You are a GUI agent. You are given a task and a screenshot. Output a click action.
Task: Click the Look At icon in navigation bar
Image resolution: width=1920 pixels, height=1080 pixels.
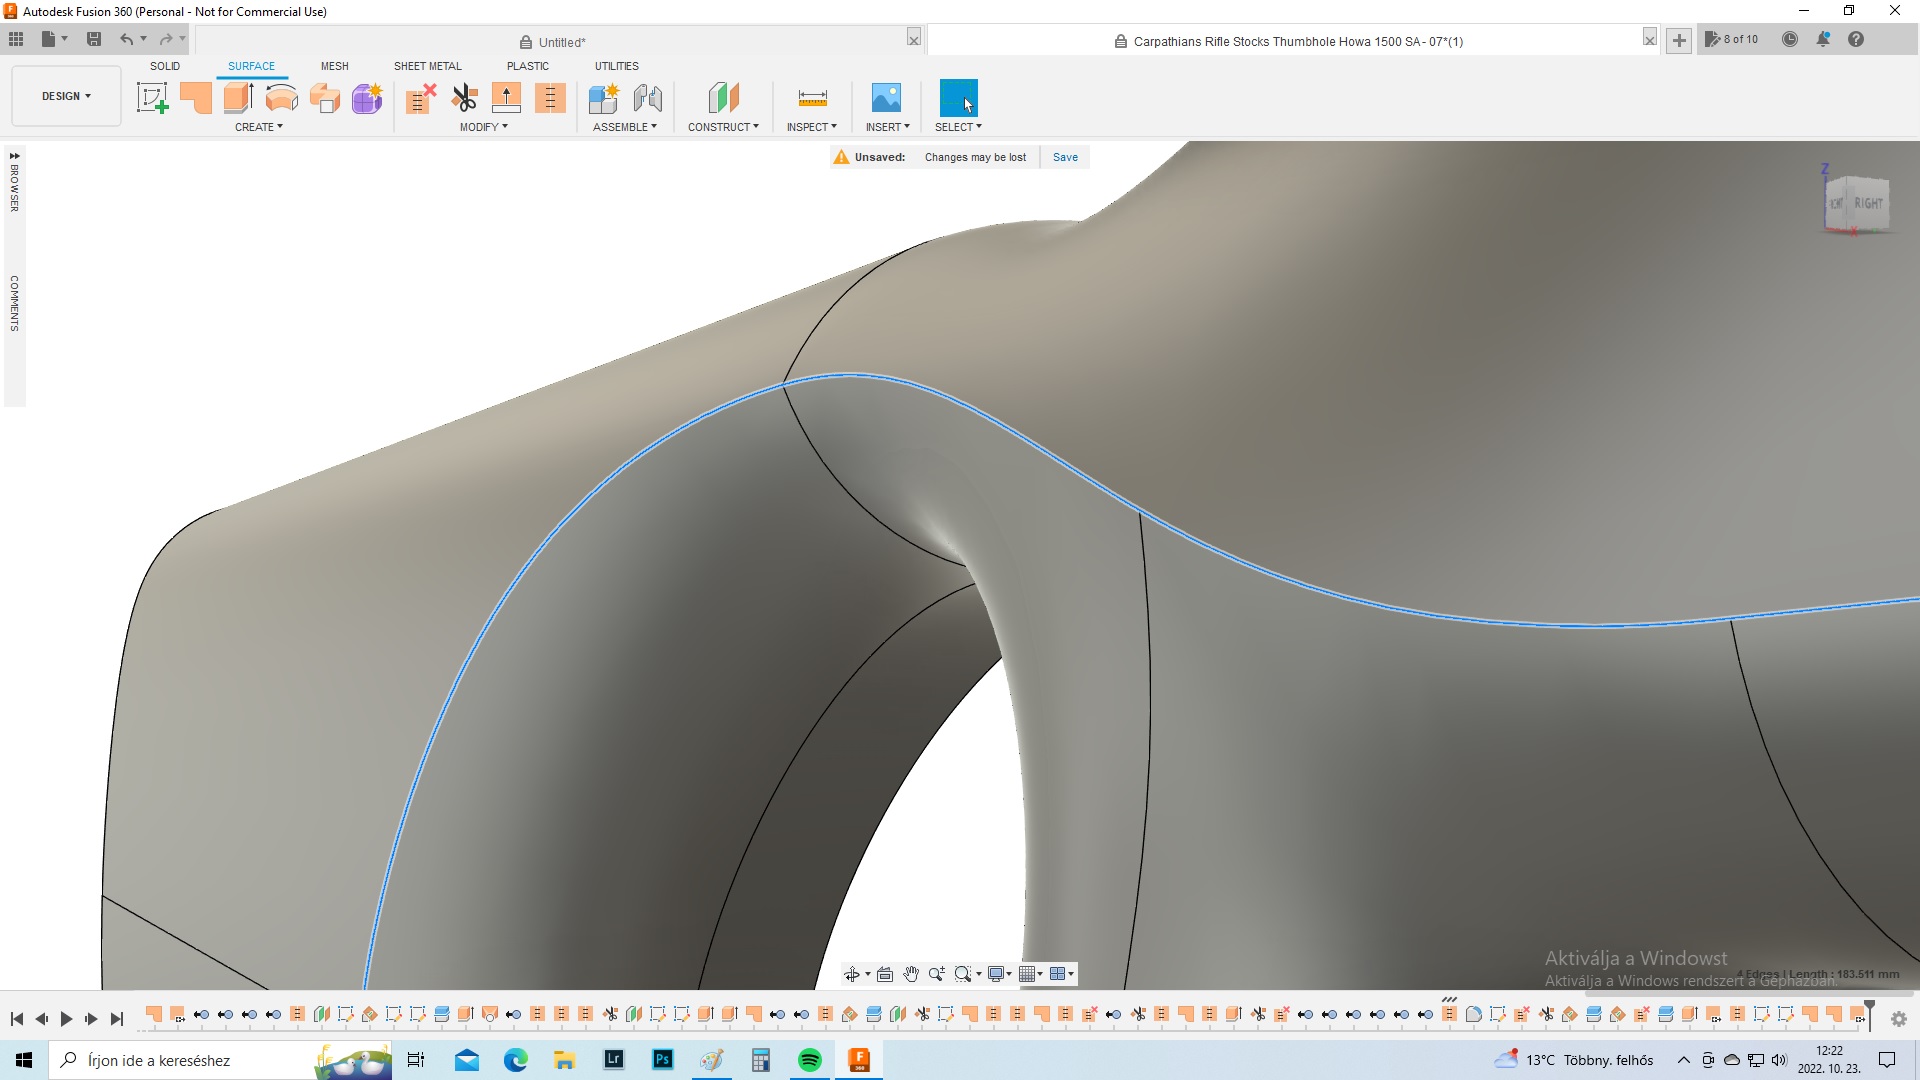pos(885,974)
